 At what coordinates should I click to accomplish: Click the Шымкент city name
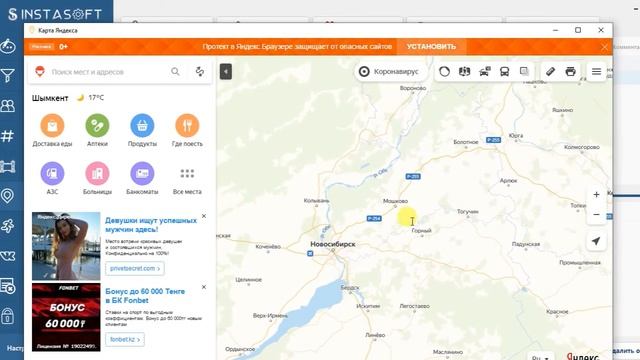50,98
